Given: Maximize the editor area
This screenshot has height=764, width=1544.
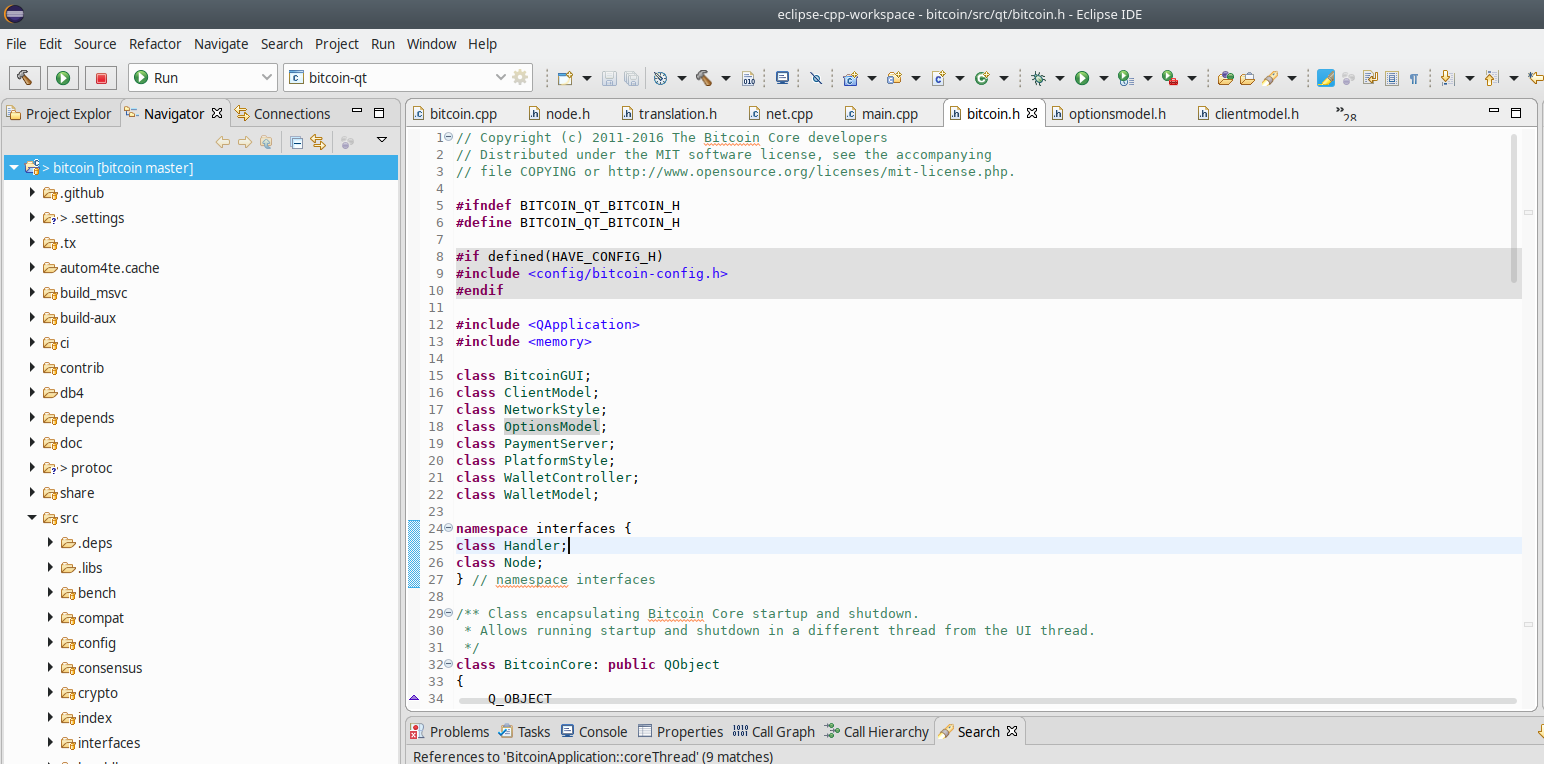Looking at the screenshot, I should coord(1516,112).
